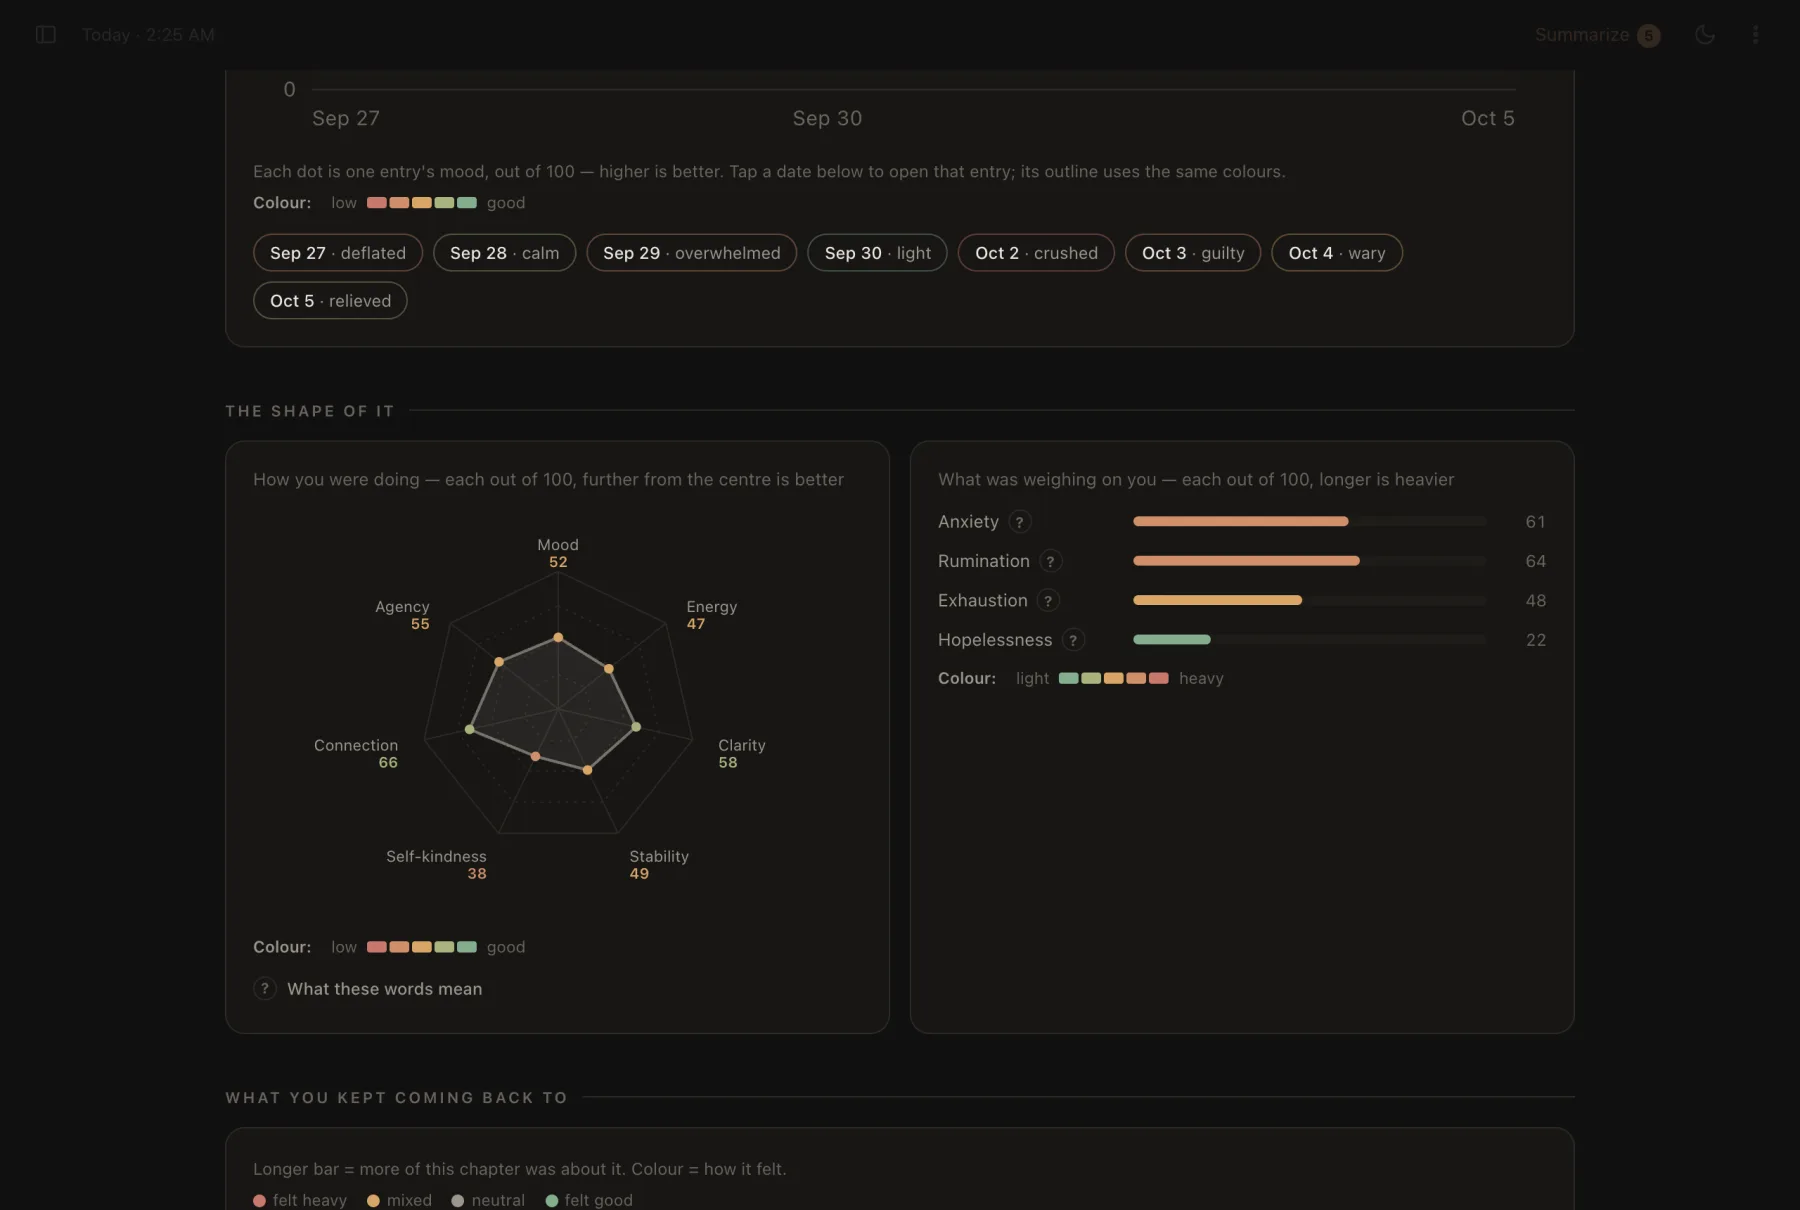Open the Oct 2 crushed entry
The image size is (1800, 1210).
tap(1036, 253)
